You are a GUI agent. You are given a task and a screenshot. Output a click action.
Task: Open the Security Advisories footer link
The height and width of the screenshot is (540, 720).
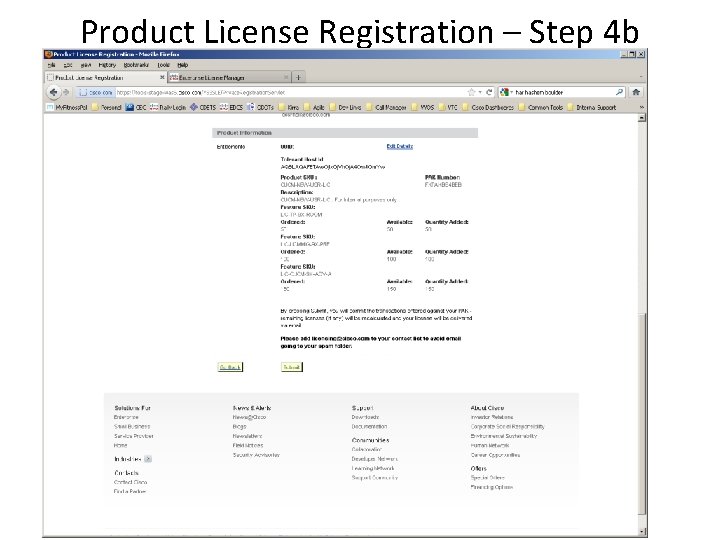click(x=256, y=455)
